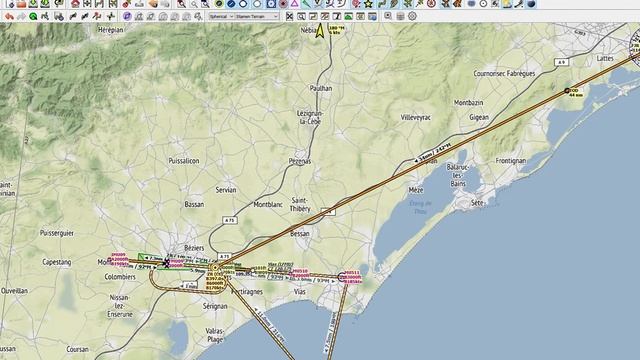The height and width of the screenshot is (360, 640).
Task: Click the Pézenas town label
Action: tap(300, 161)
